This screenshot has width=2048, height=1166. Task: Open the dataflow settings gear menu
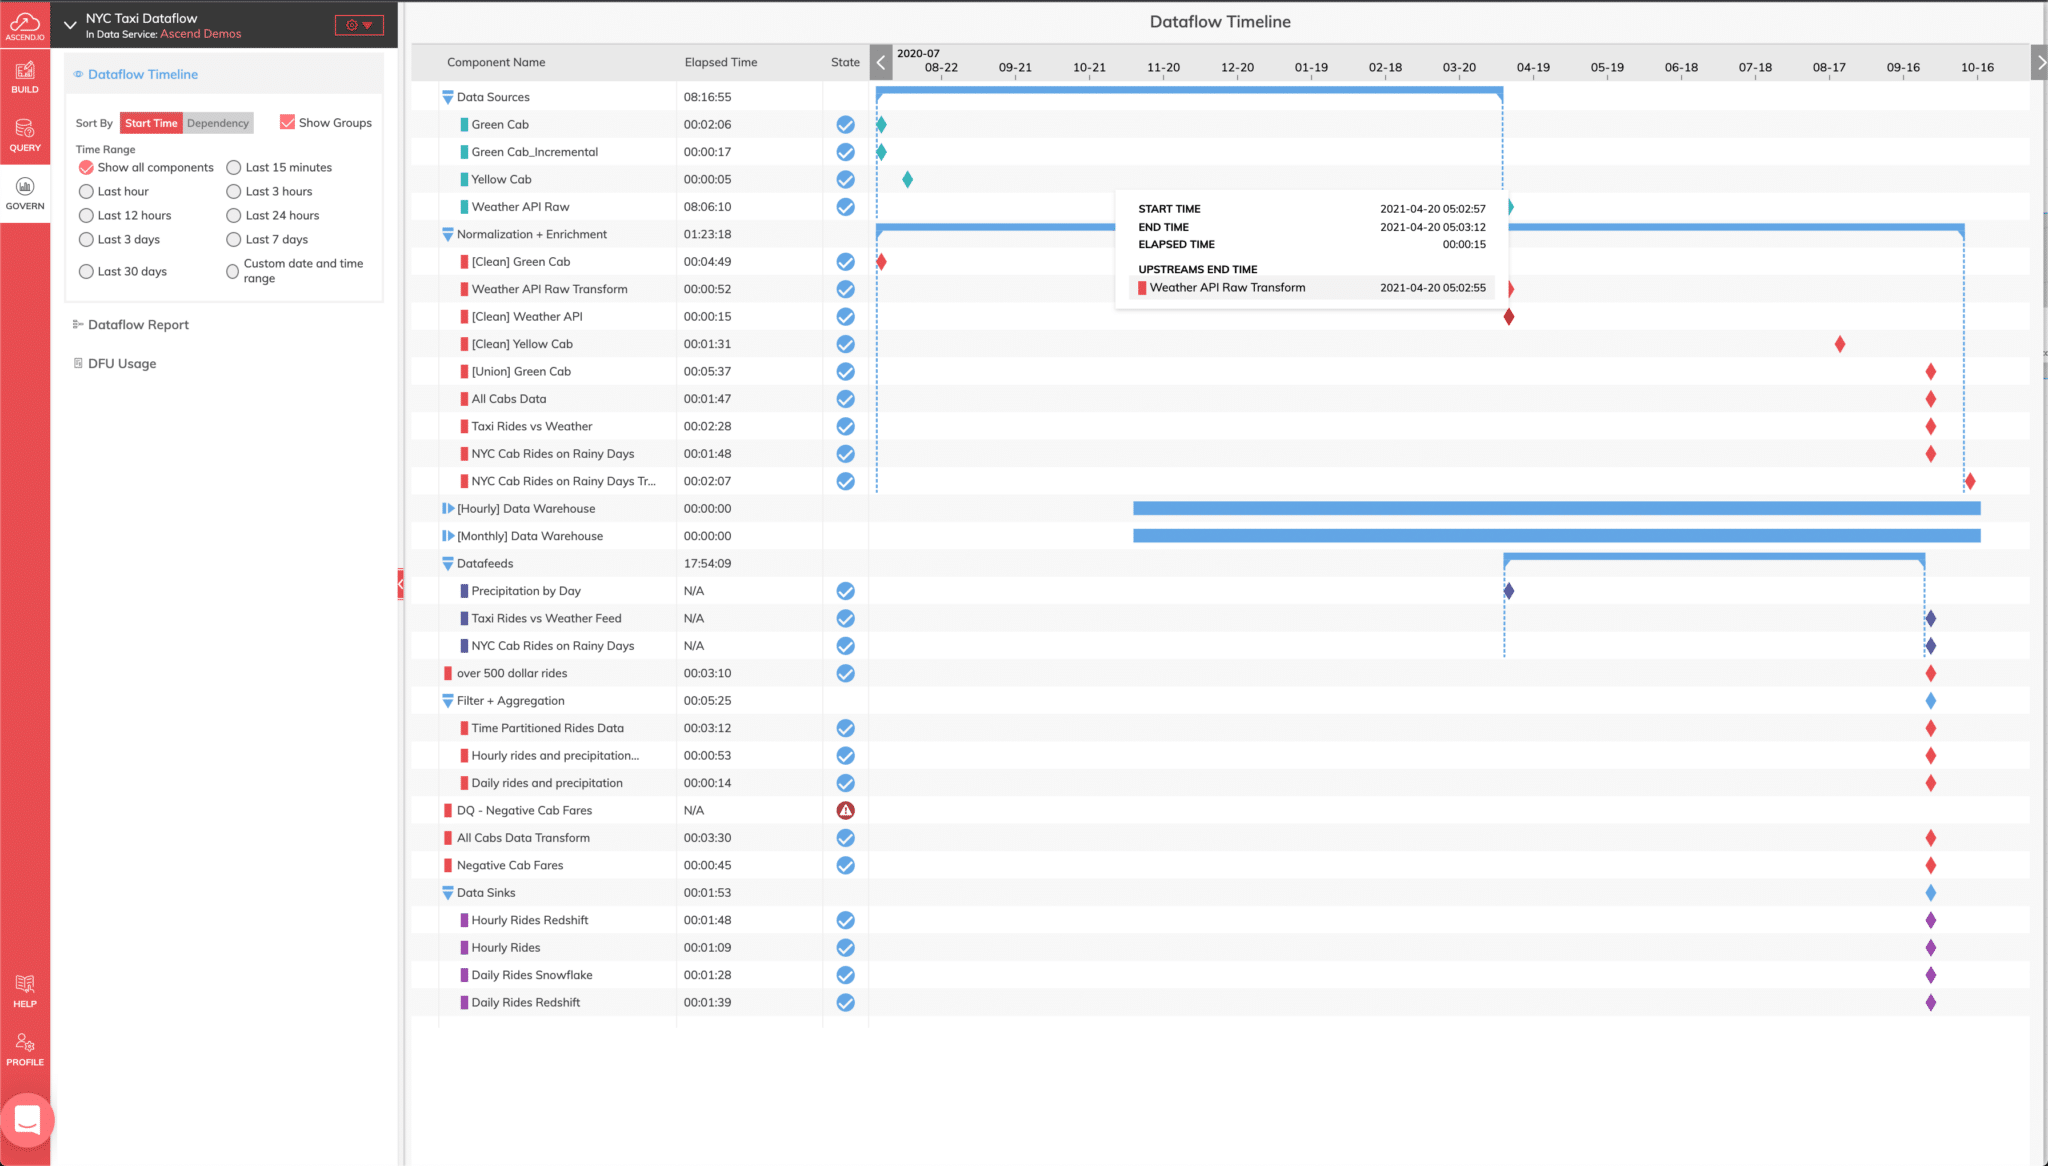[x=359, y=25]
